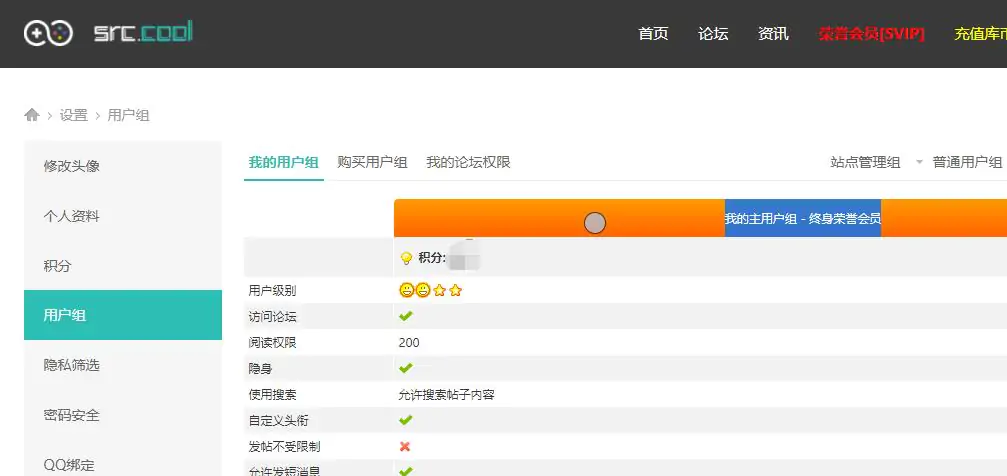This screenshot has width=1007, height=476.
Task: Click the user level smiley and star icons
Action: (430, 290)
